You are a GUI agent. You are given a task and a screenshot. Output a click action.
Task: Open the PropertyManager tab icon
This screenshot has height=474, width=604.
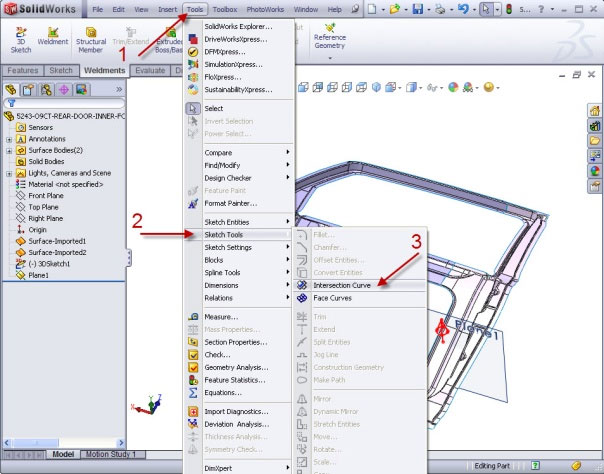pos(28,90)
